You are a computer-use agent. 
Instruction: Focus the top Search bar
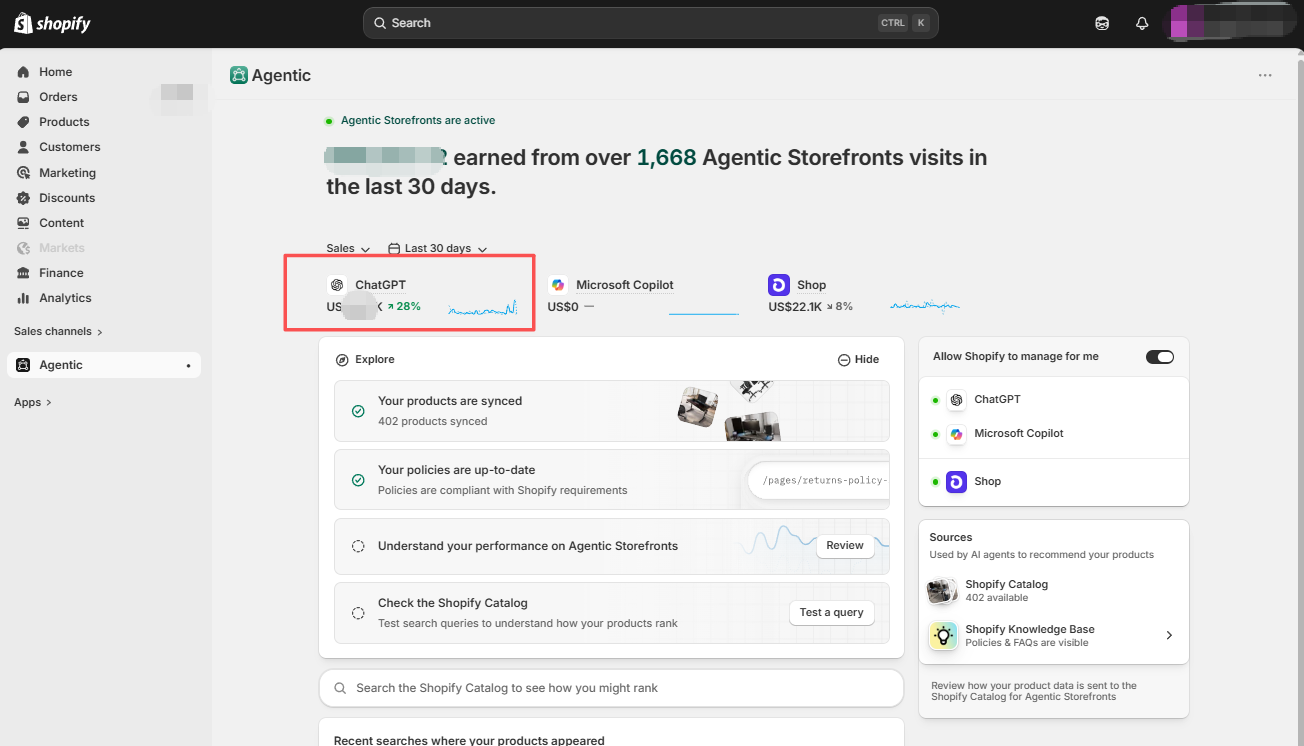651,23
